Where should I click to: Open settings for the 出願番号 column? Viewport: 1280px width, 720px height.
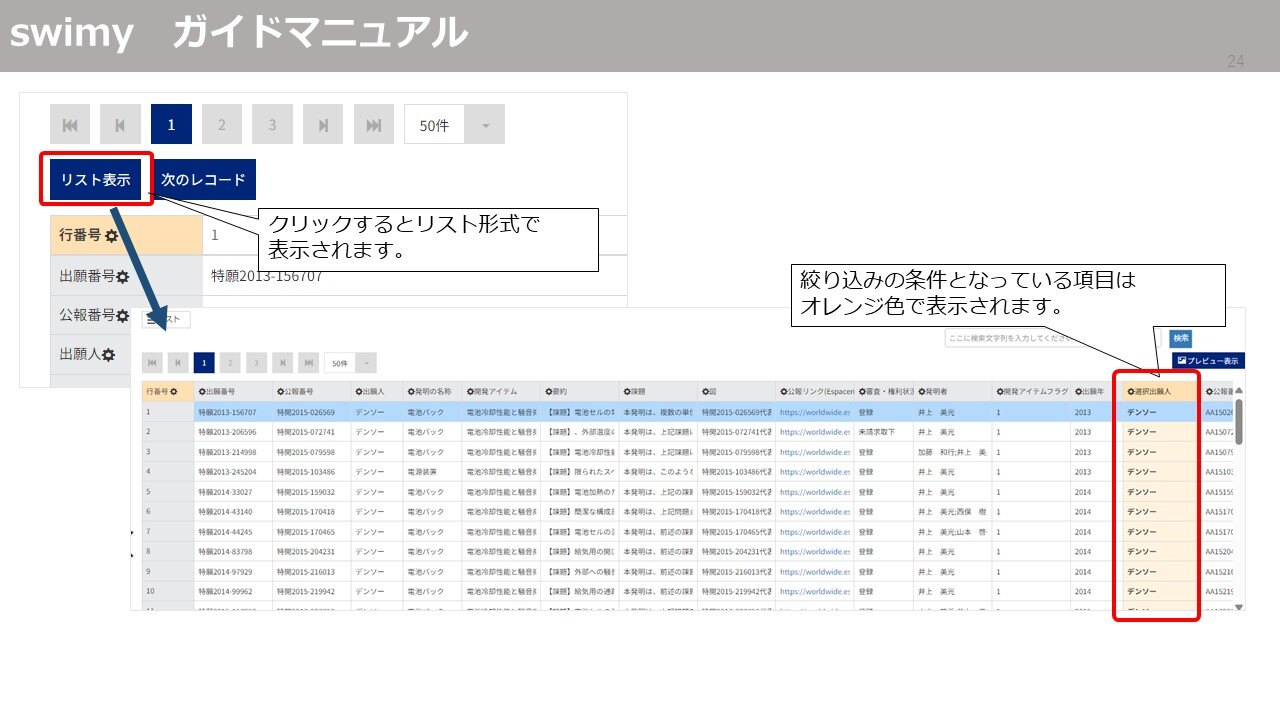(201, 391)
